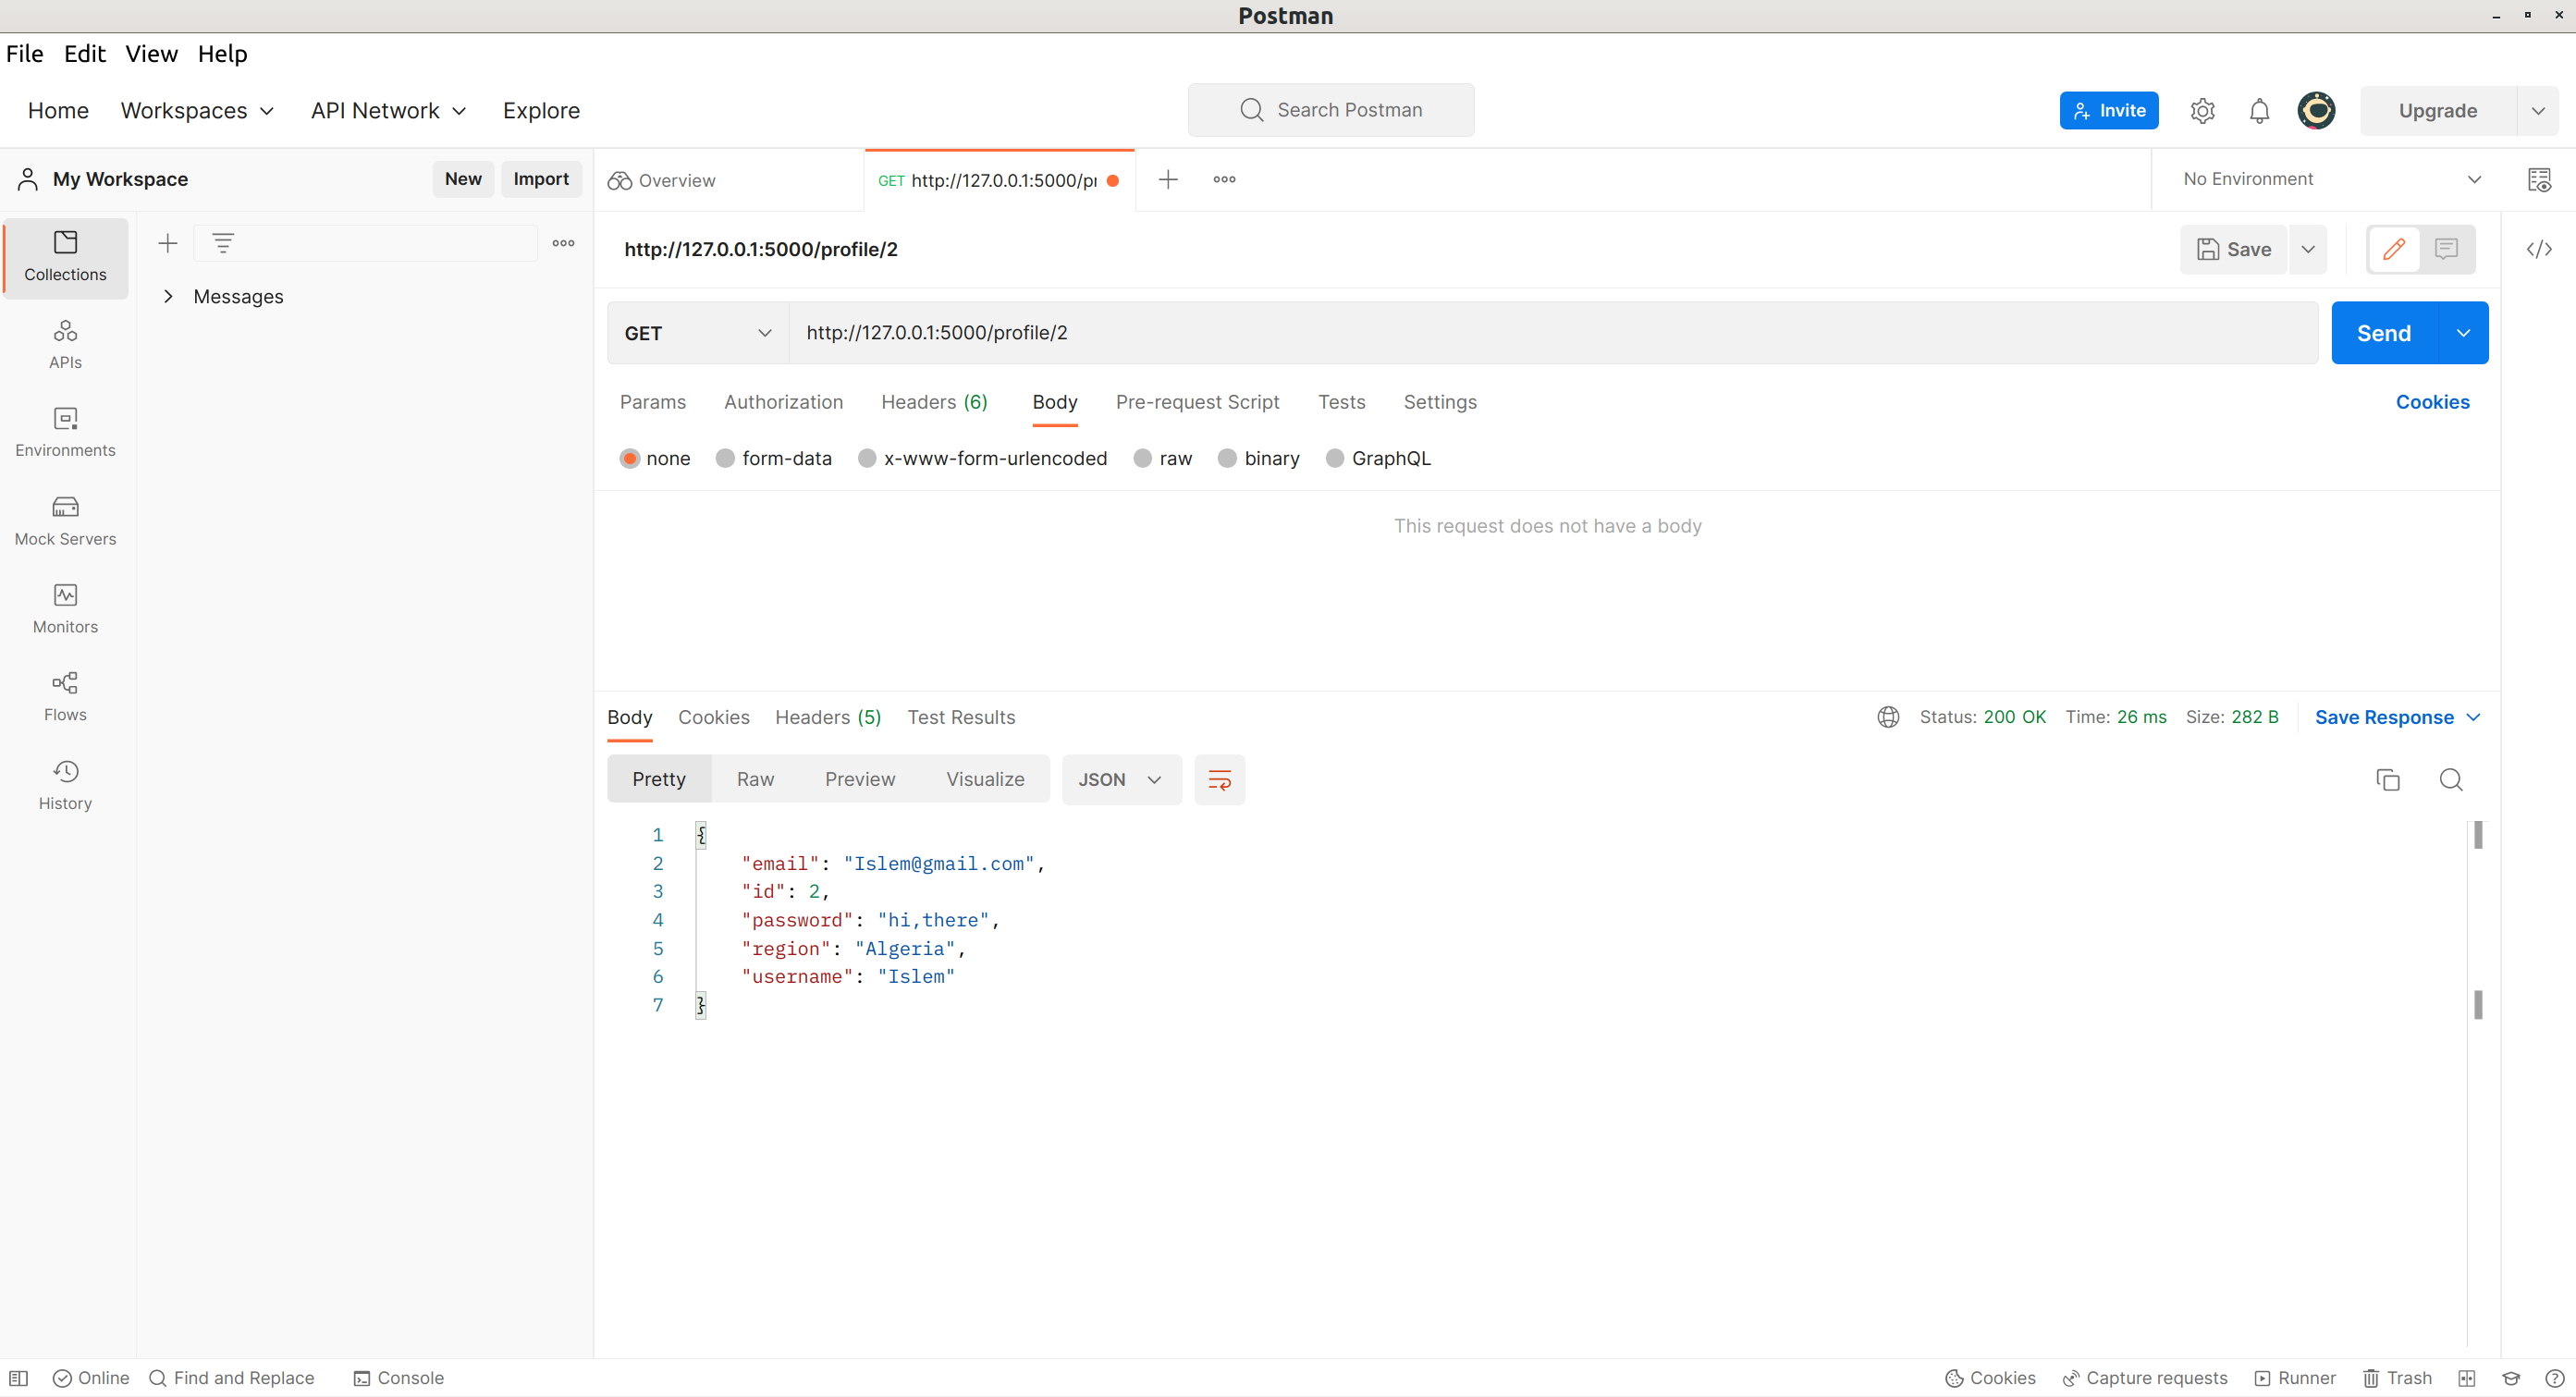Screen dimensions: 2576x1397
Task: Switch to the Pre-request Script tab
Action: 1197,402
